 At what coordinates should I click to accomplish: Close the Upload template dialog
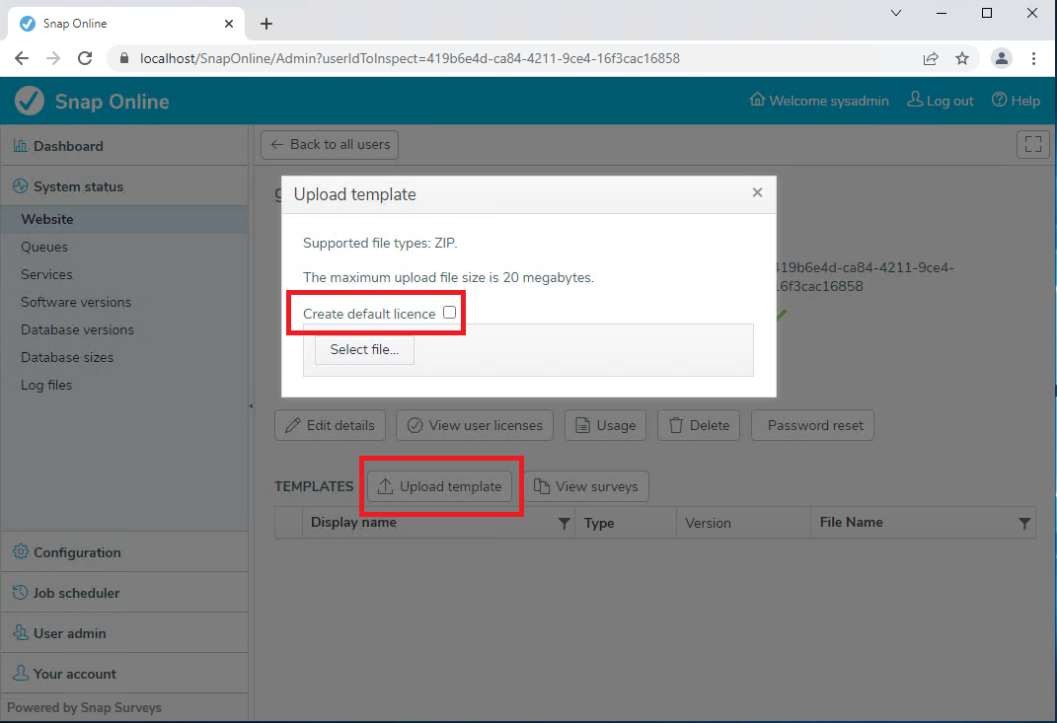[757, 193]
